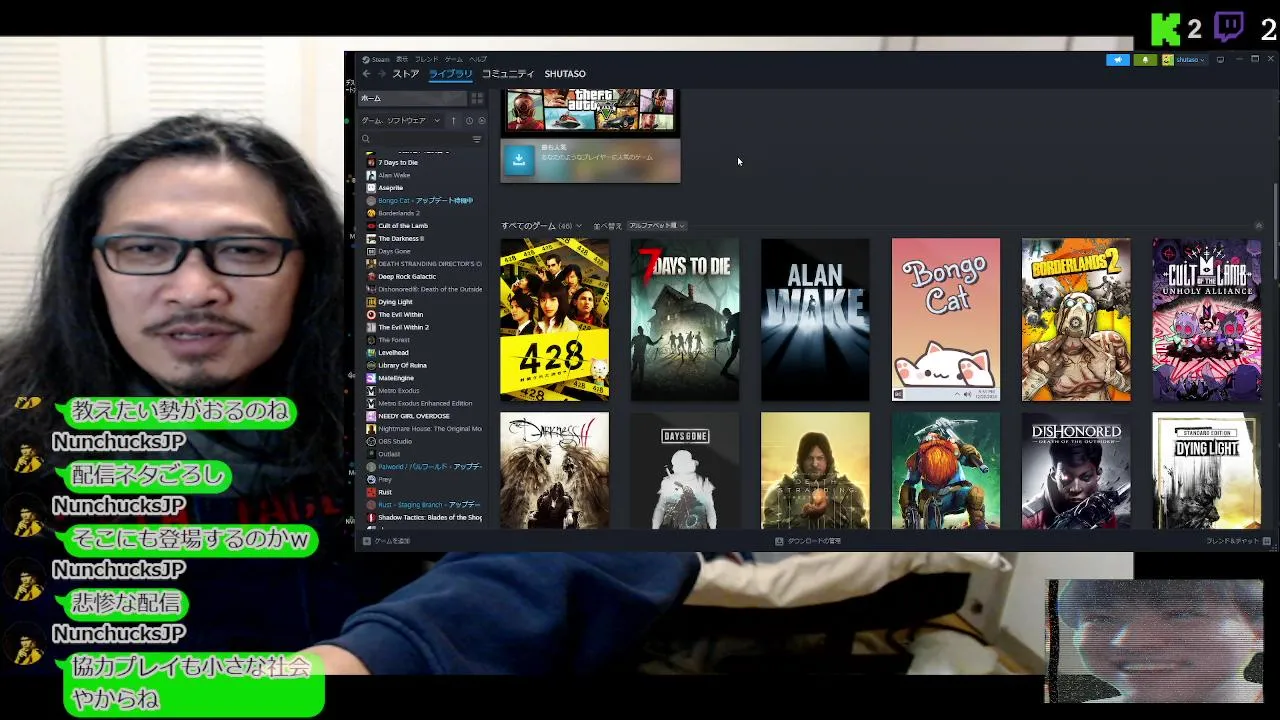The image size is (1280, 720).
Task: Switch to Big Picture mode icon
Action: pyautogui.click(x=1220, y=60)
